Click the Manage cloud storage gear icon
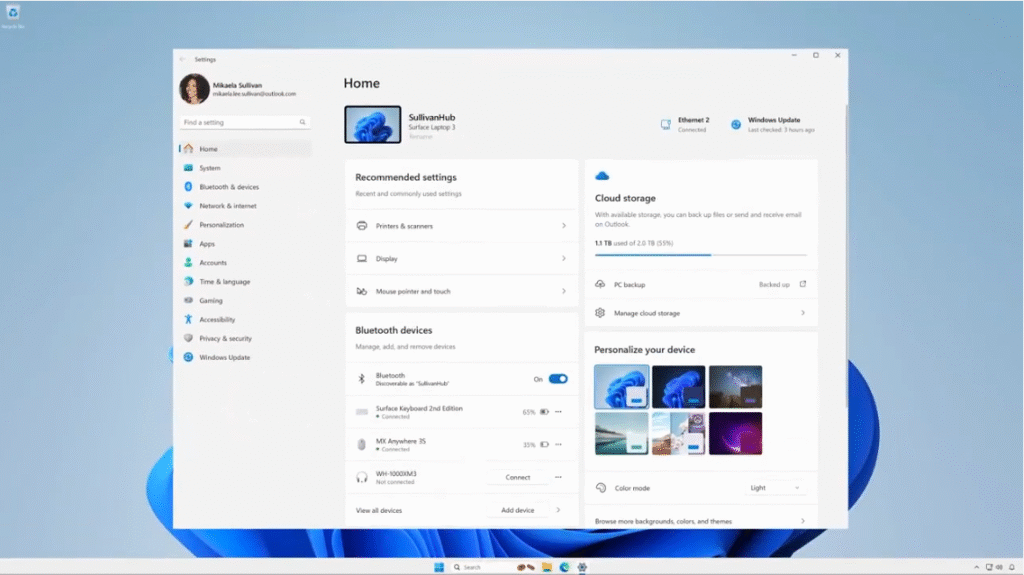The width and height of the screenshot is (1024, 575). click(x=600, y=313)
